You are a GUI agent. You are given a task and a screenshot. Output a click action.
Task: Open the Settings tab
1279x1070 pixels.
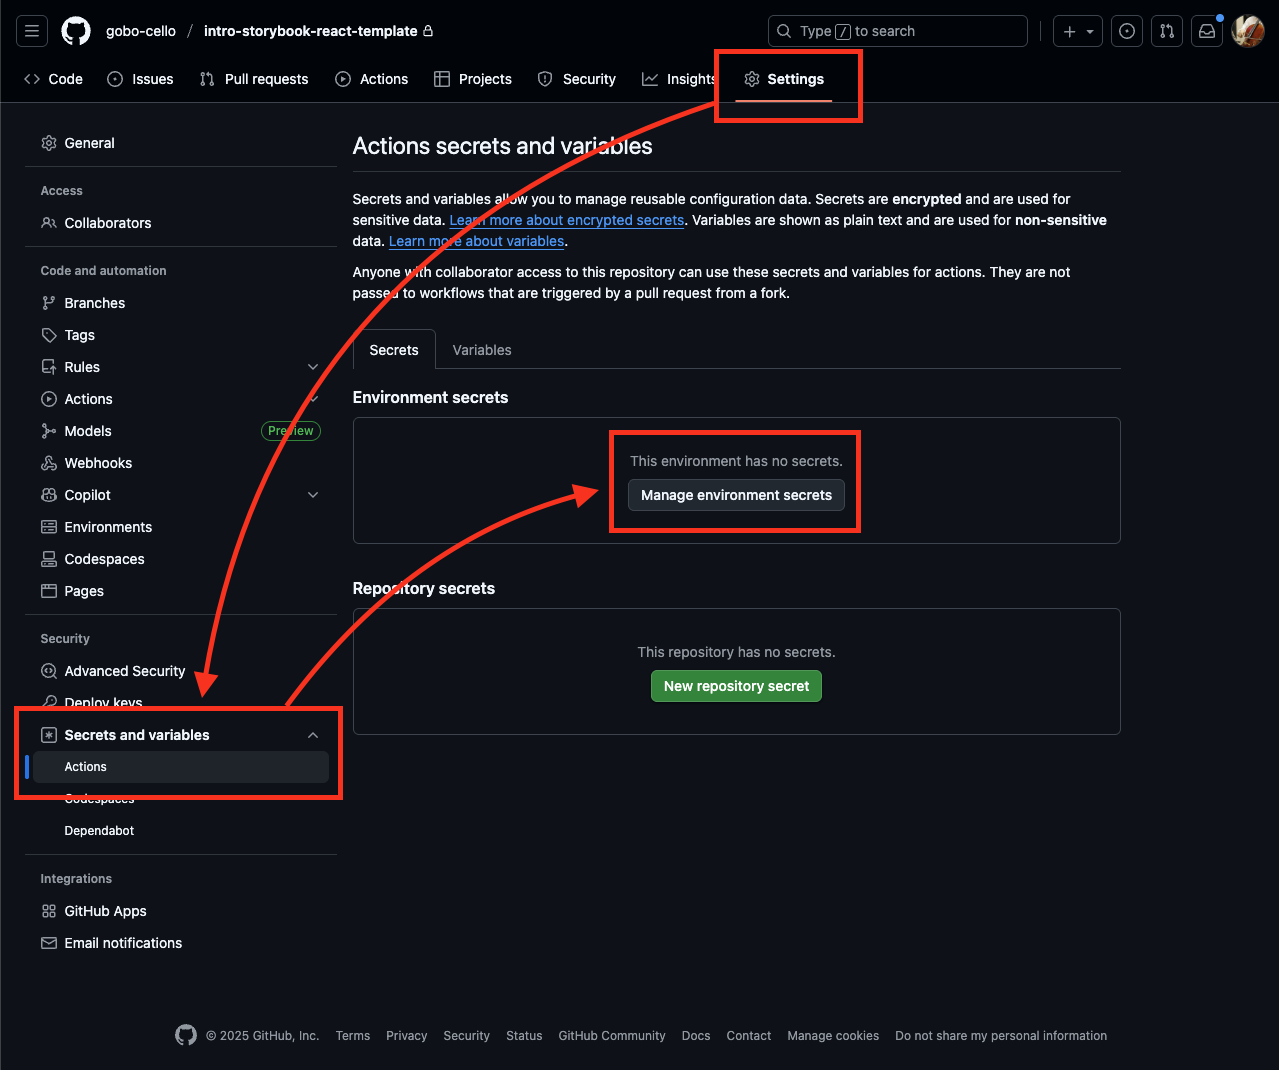[784, 79]
